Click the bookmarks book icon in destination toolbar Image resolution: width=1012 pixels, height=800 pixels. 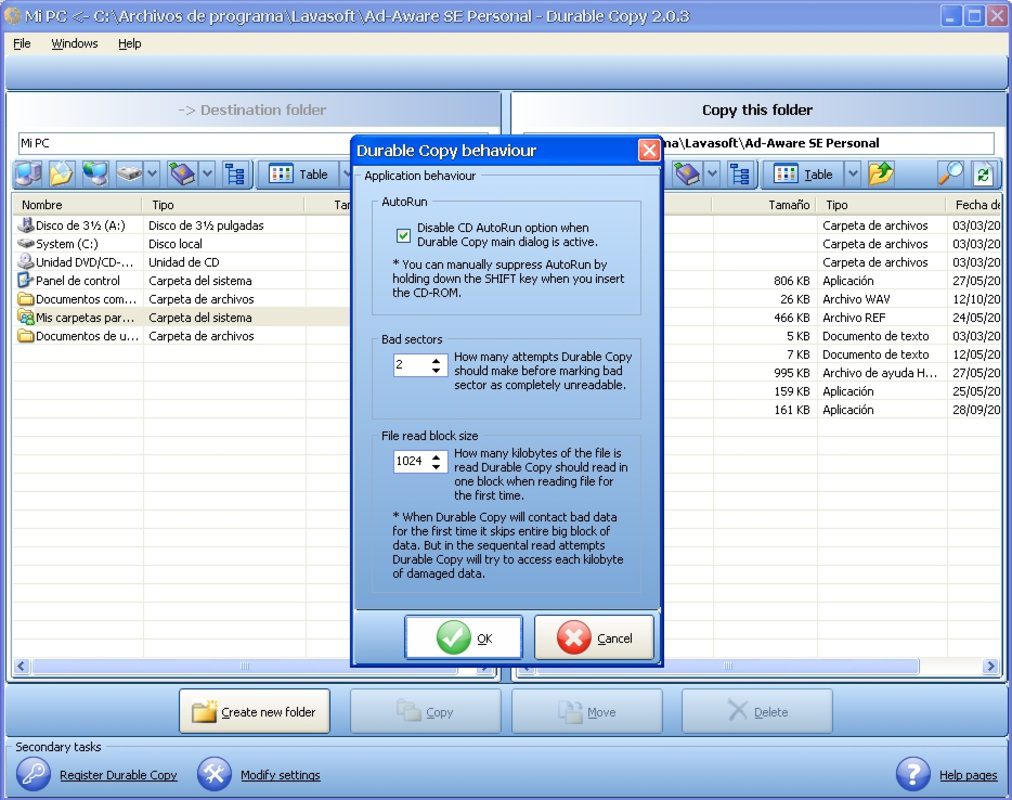(x=183, y=174)
